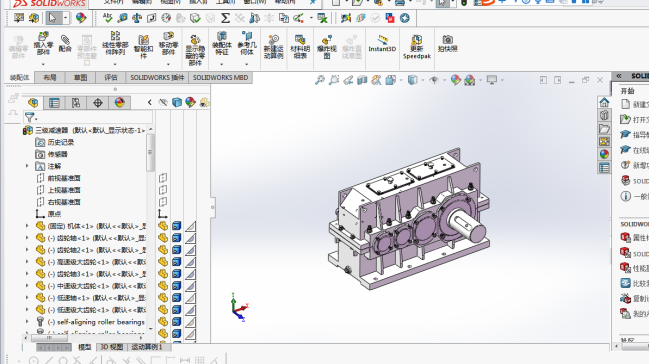Switch to the 评估 evaluate tab
The image size is (649, 364).
111,77
